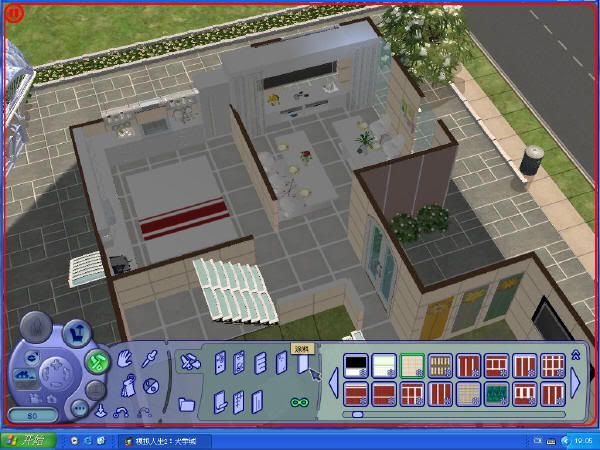Choose the fourth top-row wall category icon
This screenshot has width=600, height=450.
pos(281,362)
